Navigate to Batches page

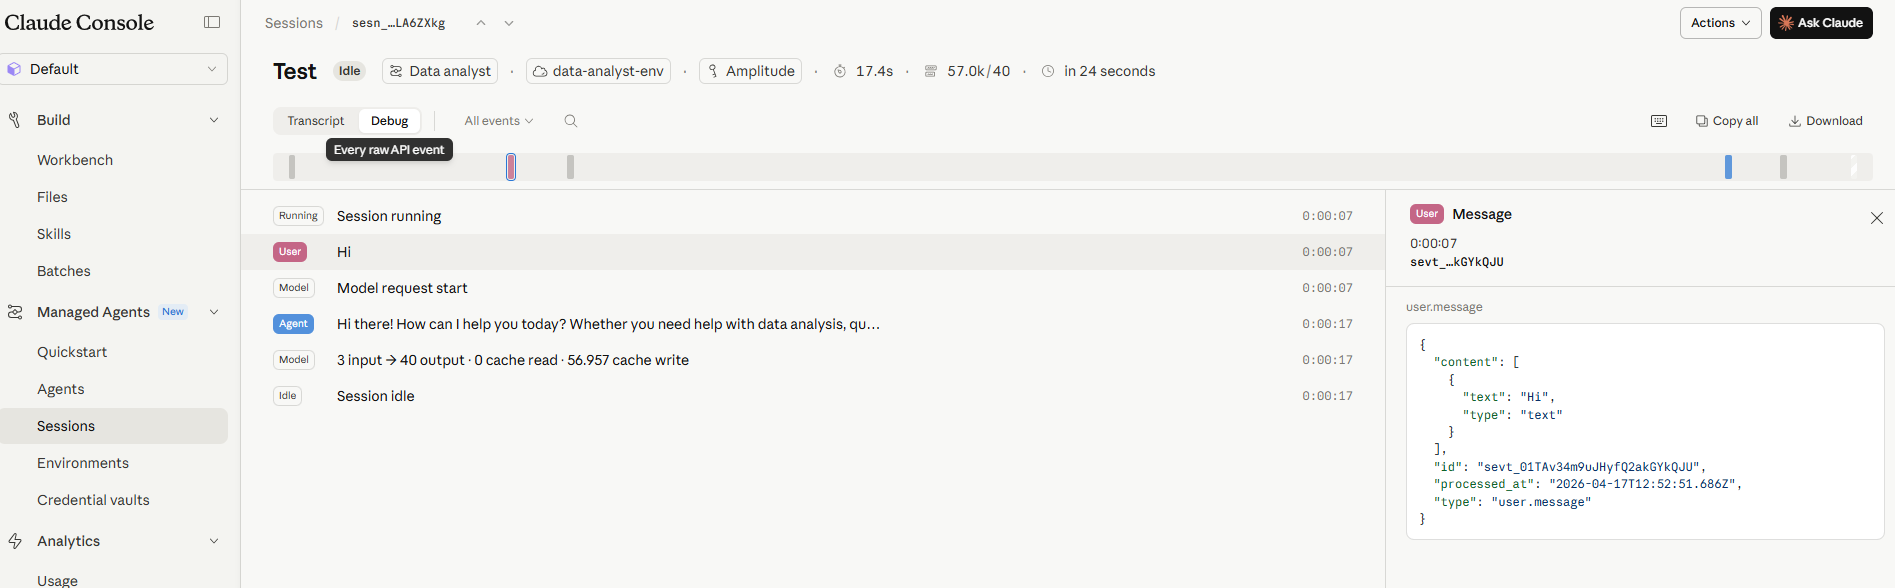pos(64,271)
